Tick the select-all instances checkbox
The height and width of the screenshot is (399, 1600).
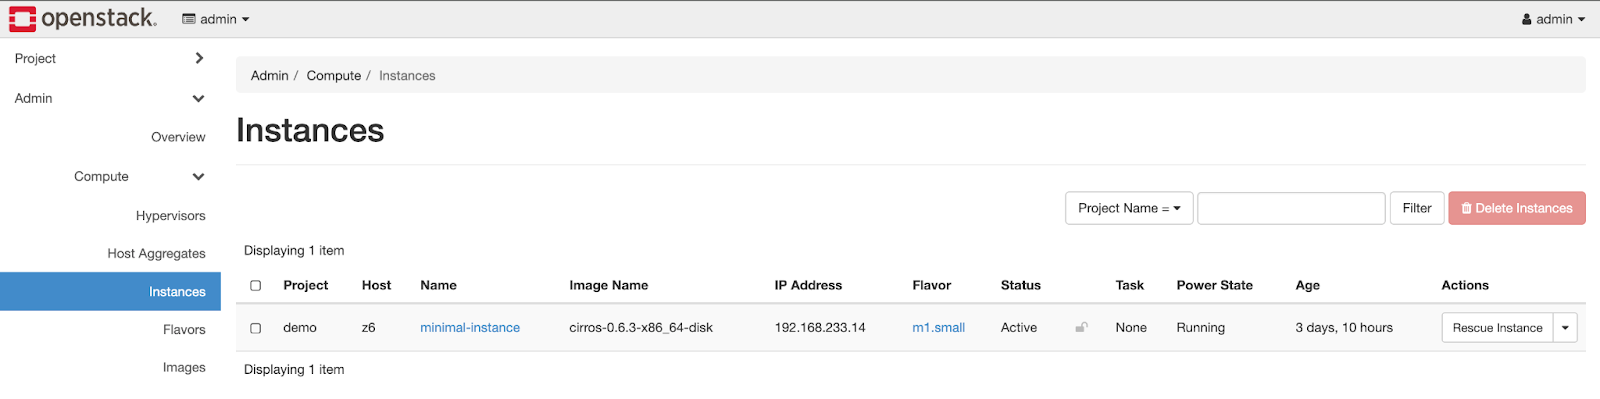255,285
